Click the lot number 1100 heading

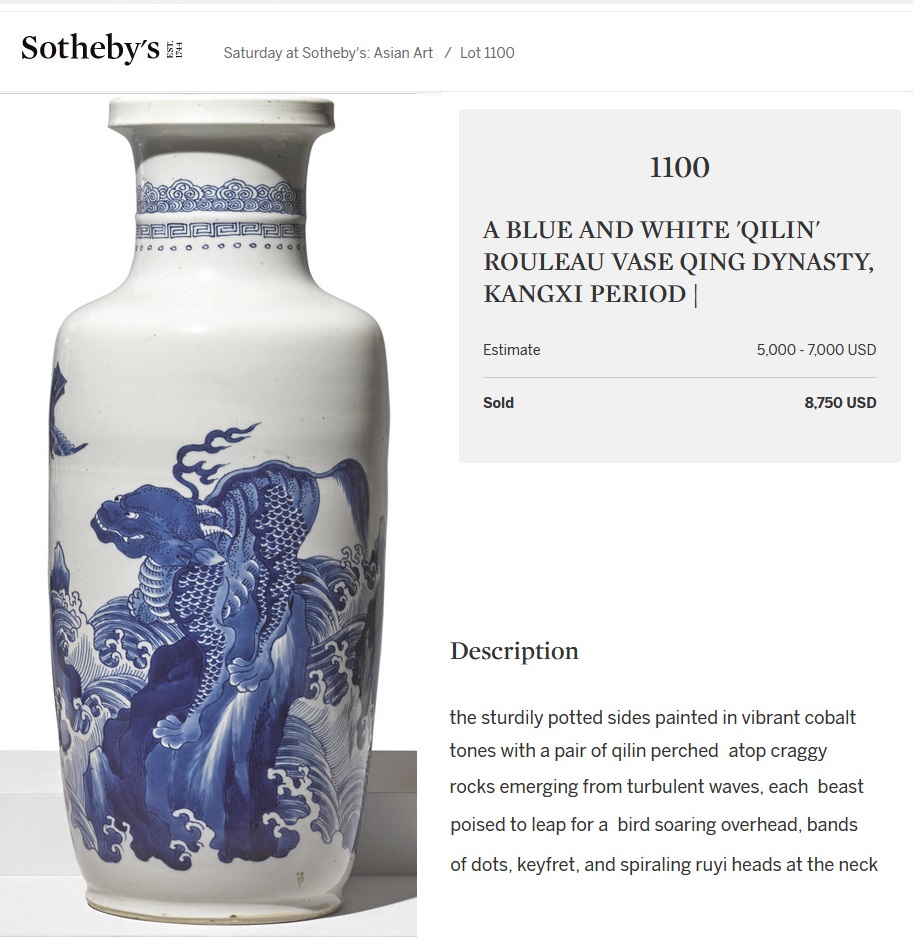(x=680, y=167)
